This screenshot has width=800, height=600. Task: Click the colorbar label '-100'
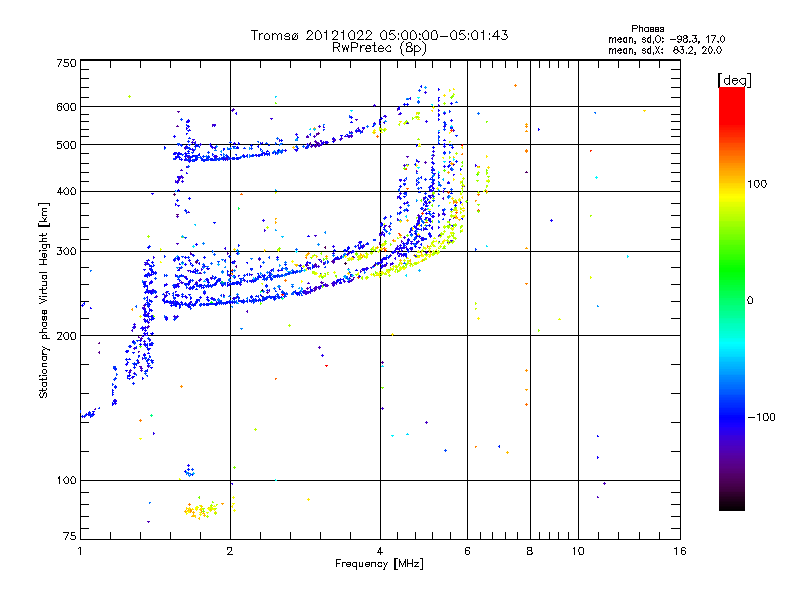point(761,417)
